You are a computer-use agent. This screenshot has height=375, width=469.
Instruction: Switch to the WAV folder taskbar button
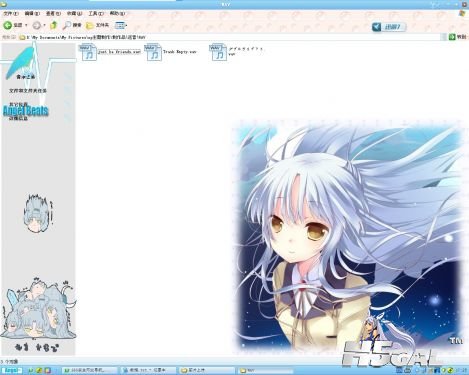click(x=266, y=370)
